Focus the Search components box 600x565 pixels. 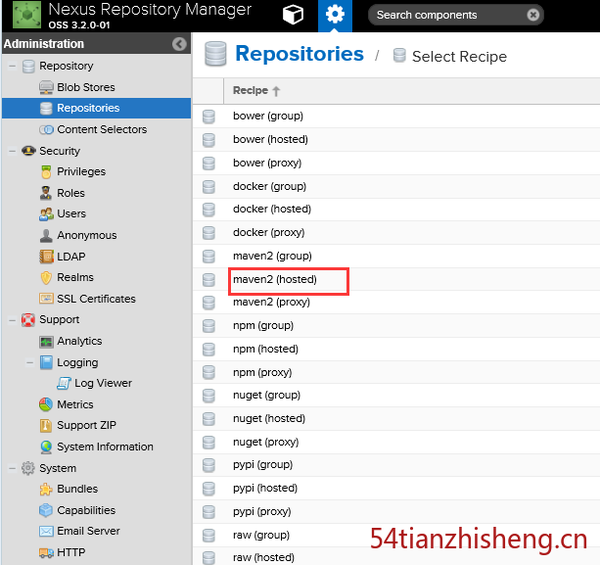coord(455,15)
